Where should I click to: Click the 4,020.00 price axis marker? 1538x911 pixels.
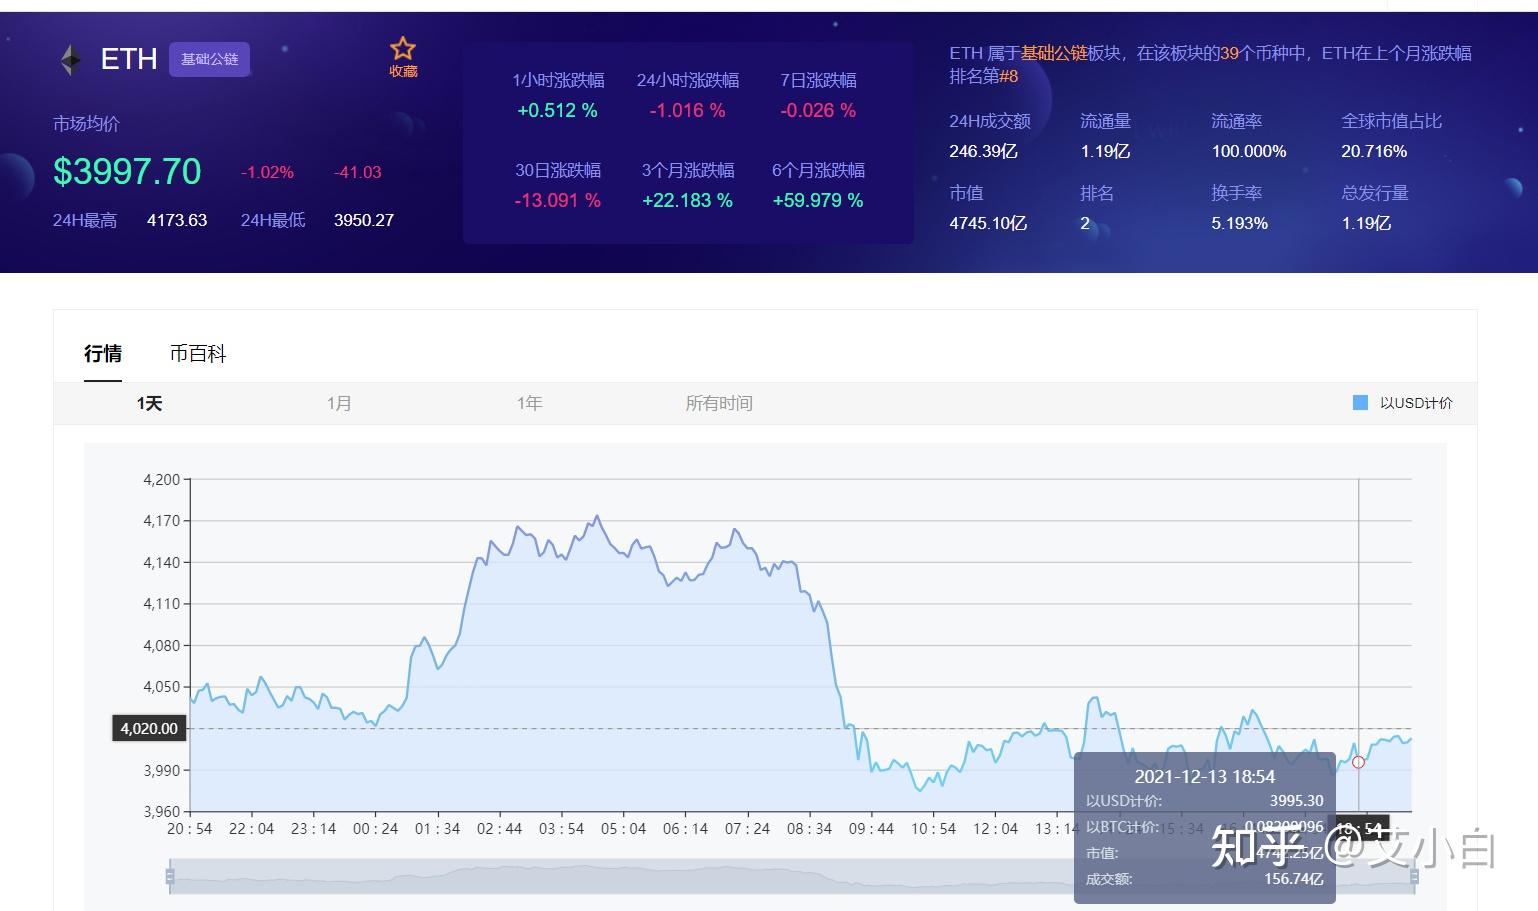pos(149,729)
